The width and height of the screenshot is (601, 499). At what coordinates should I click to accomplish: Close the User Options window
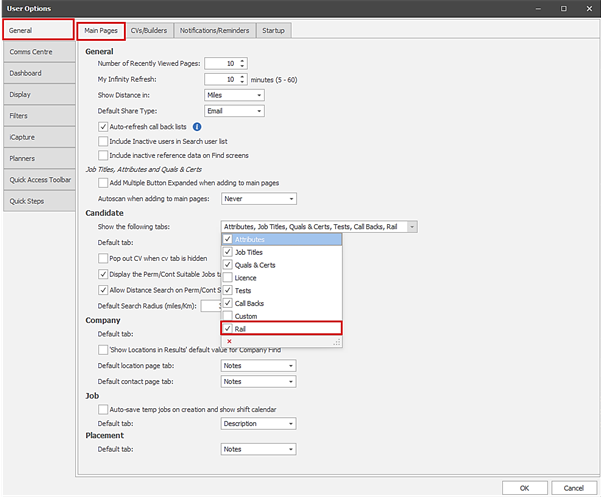coord(589,8)
